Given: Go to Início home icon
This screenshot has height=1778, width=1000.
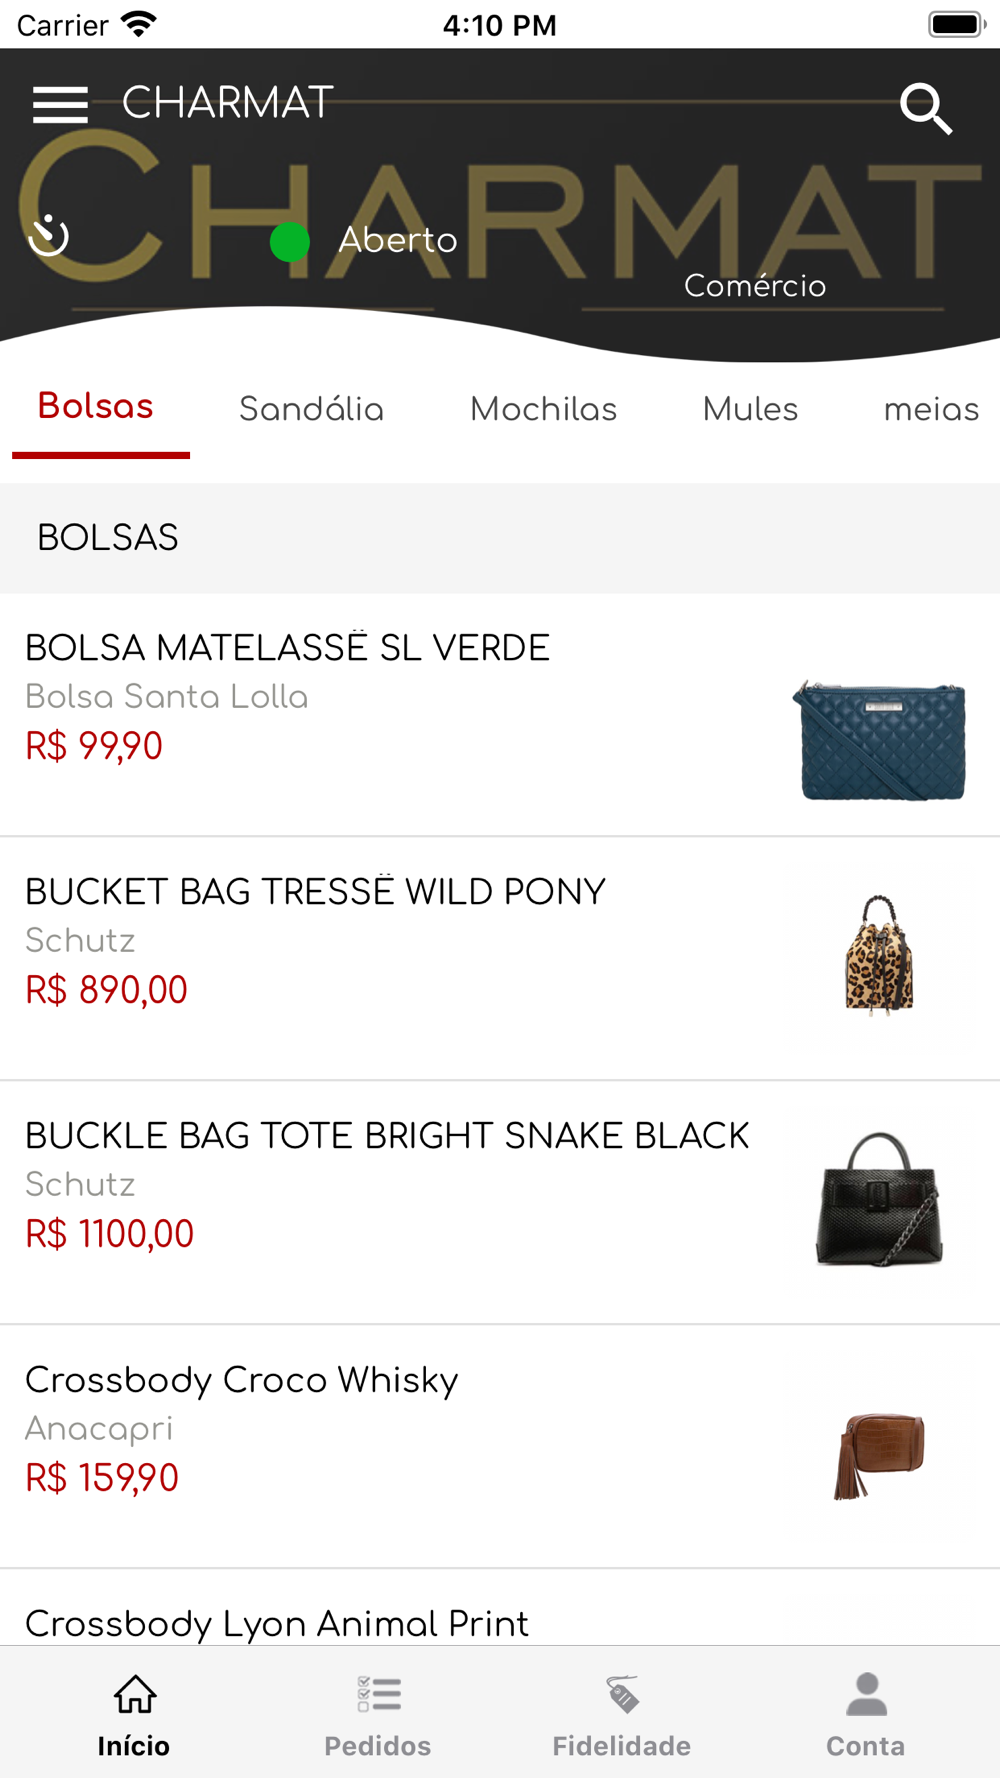Looking at the screenshot, I should pos(134,1695).
